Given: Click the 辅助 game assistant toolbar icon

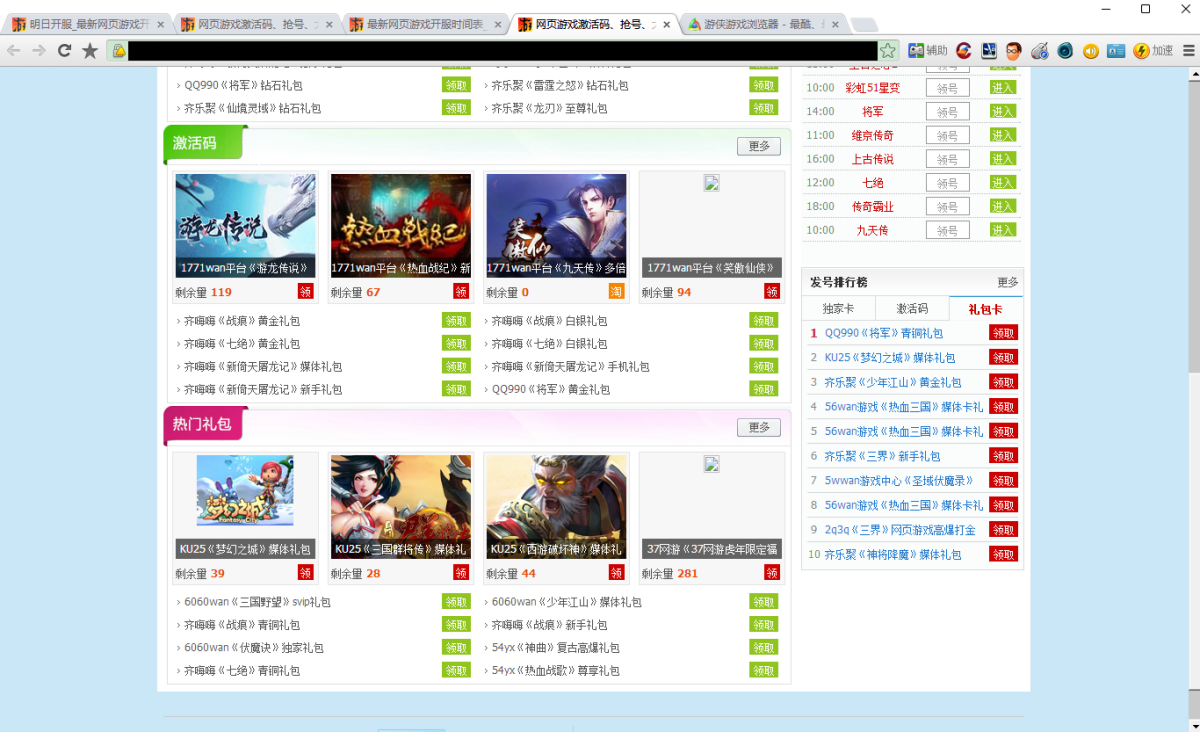Looking at the screenshot, I should click(926, 50).
